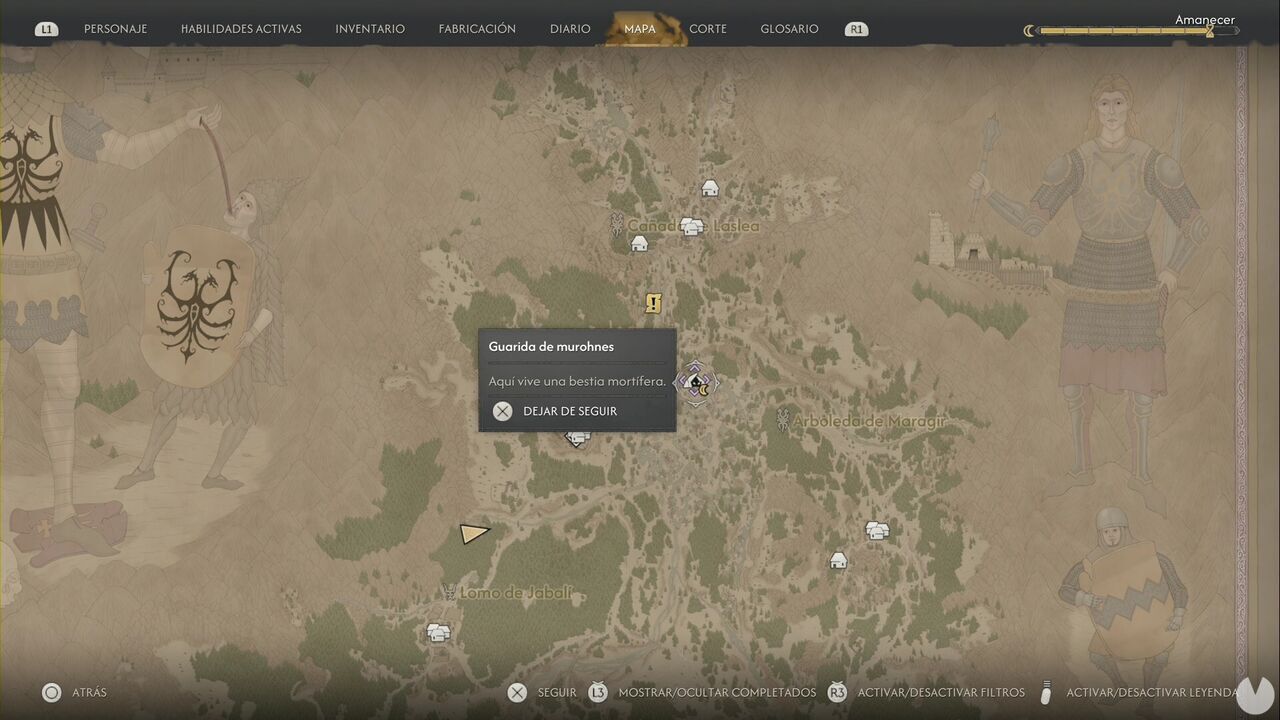Switch to HABILIDADES ACTIVAS tab

point(241,29)
